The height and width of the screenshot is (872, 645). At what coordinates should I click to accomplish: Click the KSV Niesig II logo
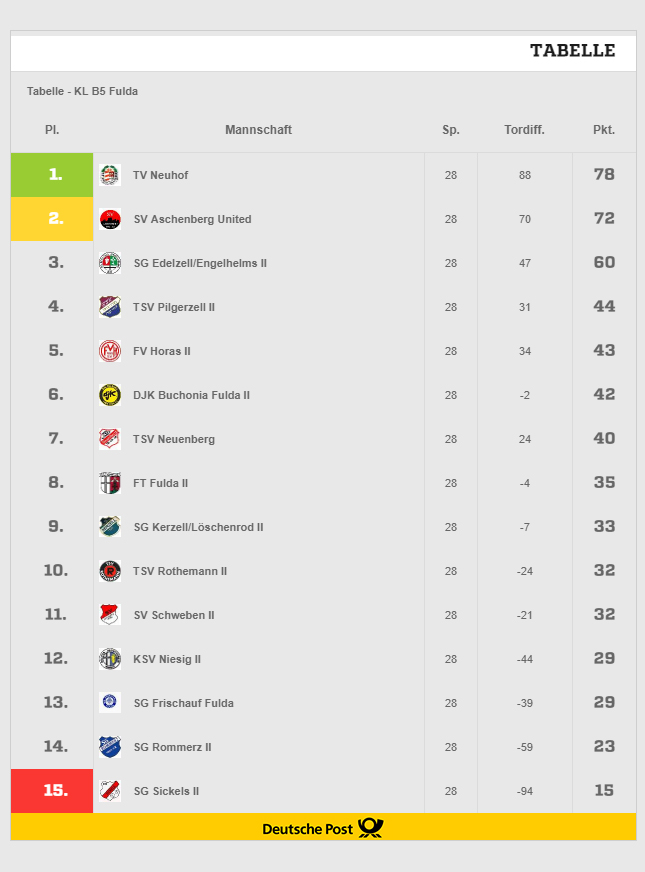(110, 659)
